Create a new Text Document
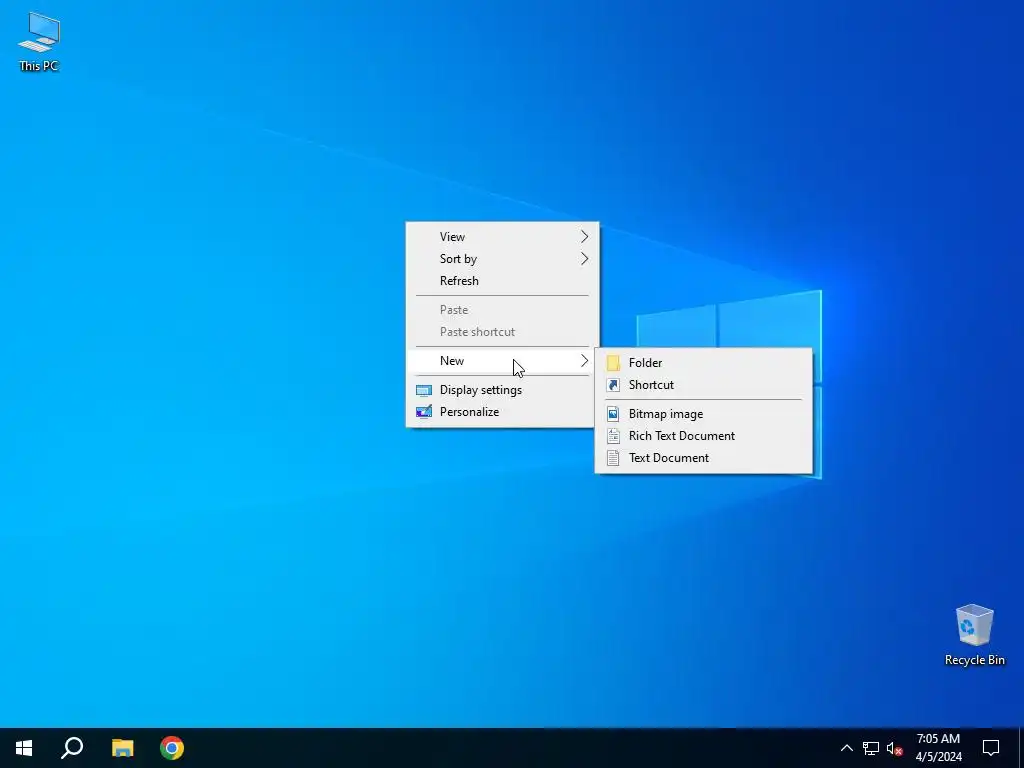The height and width of the screenshot is (768, 1024). tap(703, 458)
